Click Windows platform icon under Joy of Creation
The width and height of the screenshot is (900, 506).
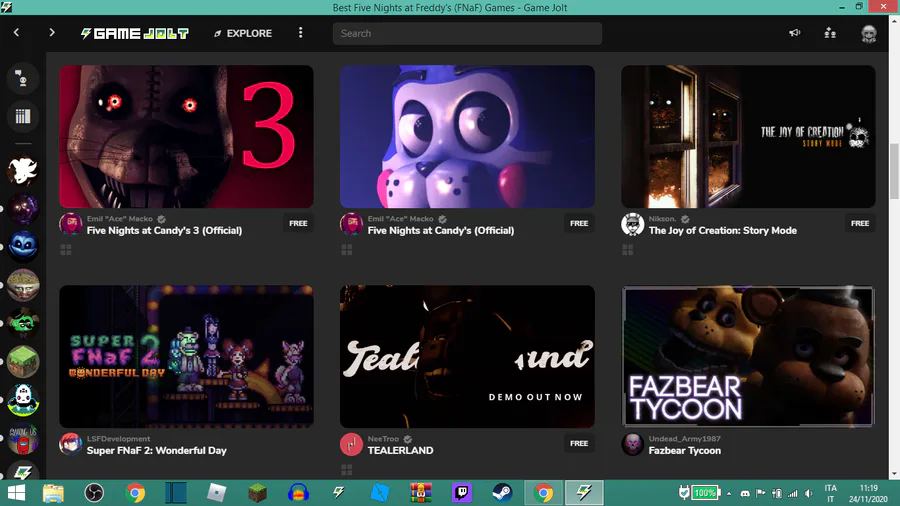tap(628, 250)
